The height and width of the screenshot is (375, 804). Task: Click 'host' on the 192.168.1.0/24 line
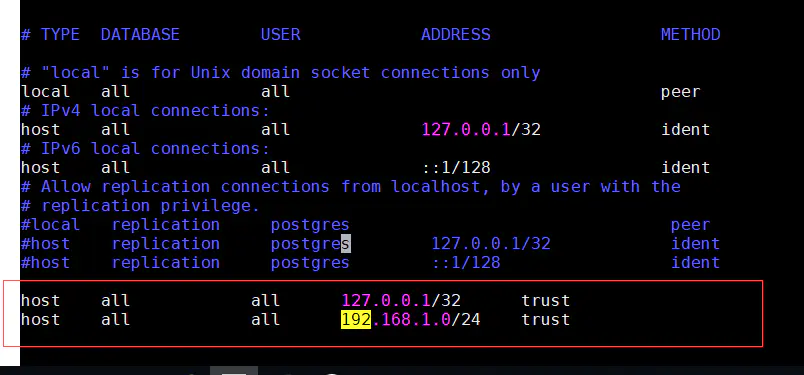pyautogui.click(x=40, y=319)
